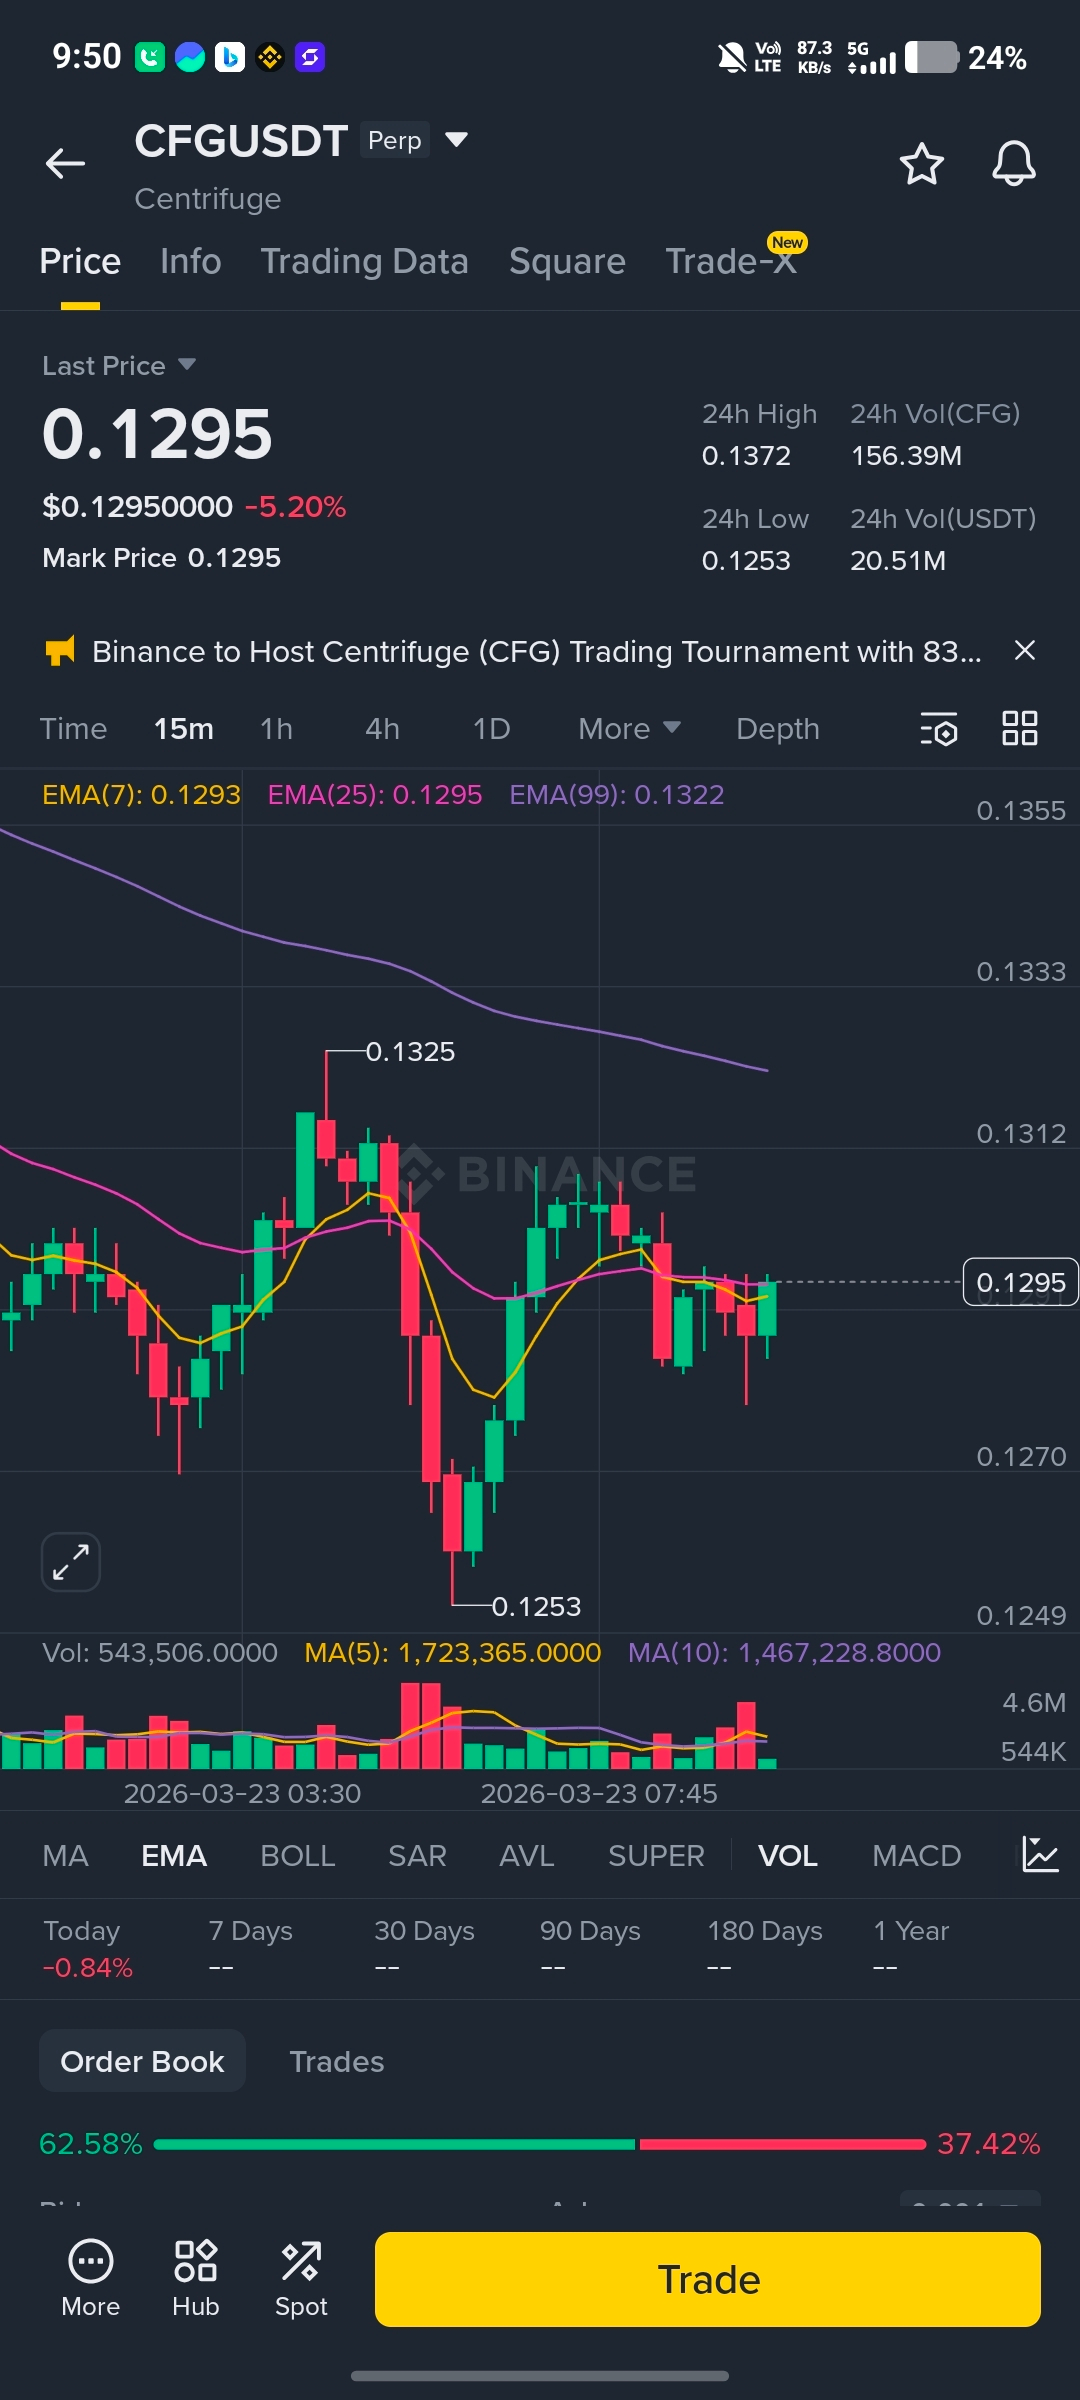
Task: Tap the muted notifications status icon
Action: click(x=732, y=58)
